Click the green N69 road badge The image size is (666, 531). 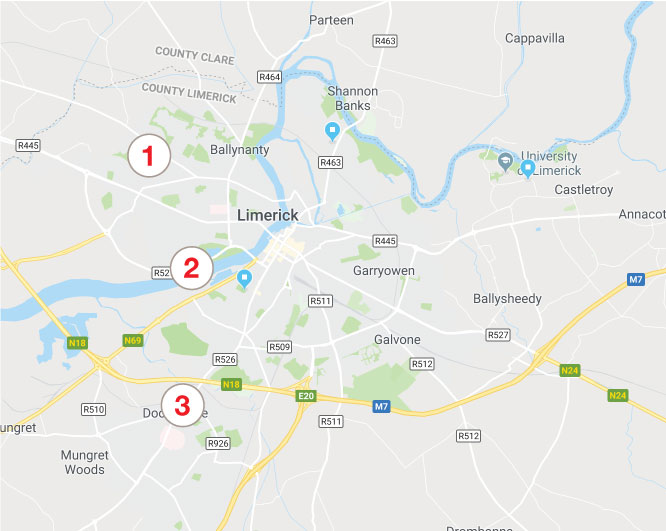pyautogui.click(x=133, y=340)
